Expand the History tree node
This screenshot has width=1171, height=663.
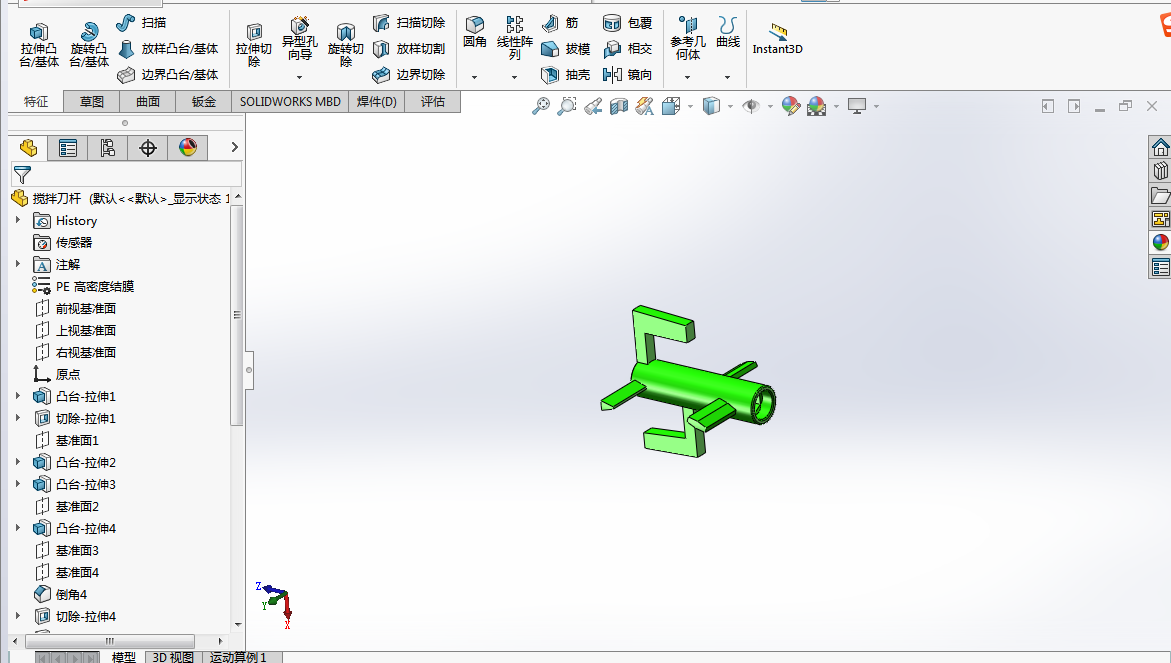point(18,220)
